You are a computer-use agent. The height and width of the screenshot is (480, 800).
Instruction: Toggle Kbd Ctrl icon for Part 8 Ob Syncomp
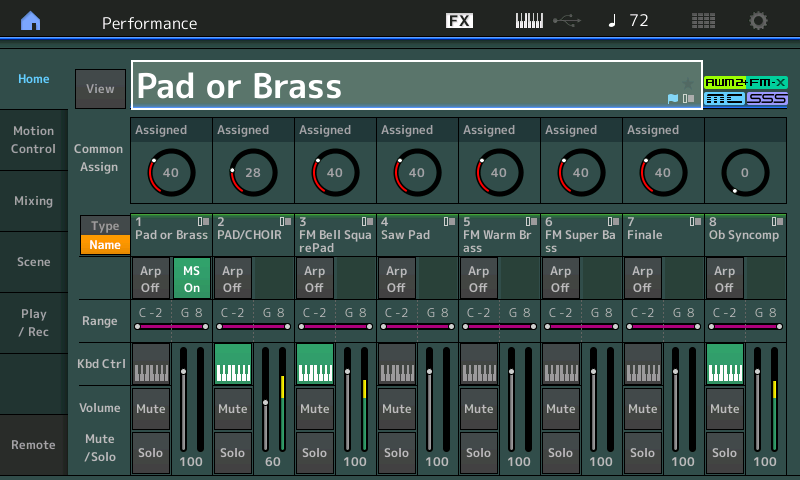(725, 362)
